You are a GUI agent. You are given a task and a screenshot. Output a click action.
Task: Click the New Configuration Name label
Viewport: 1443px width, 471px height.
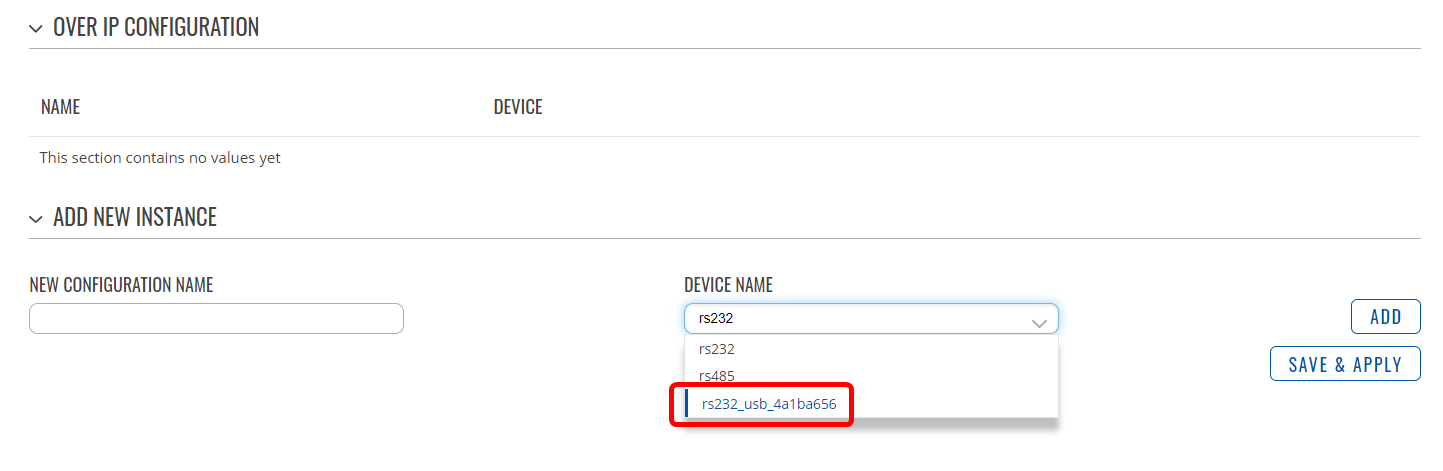[122, 285]
